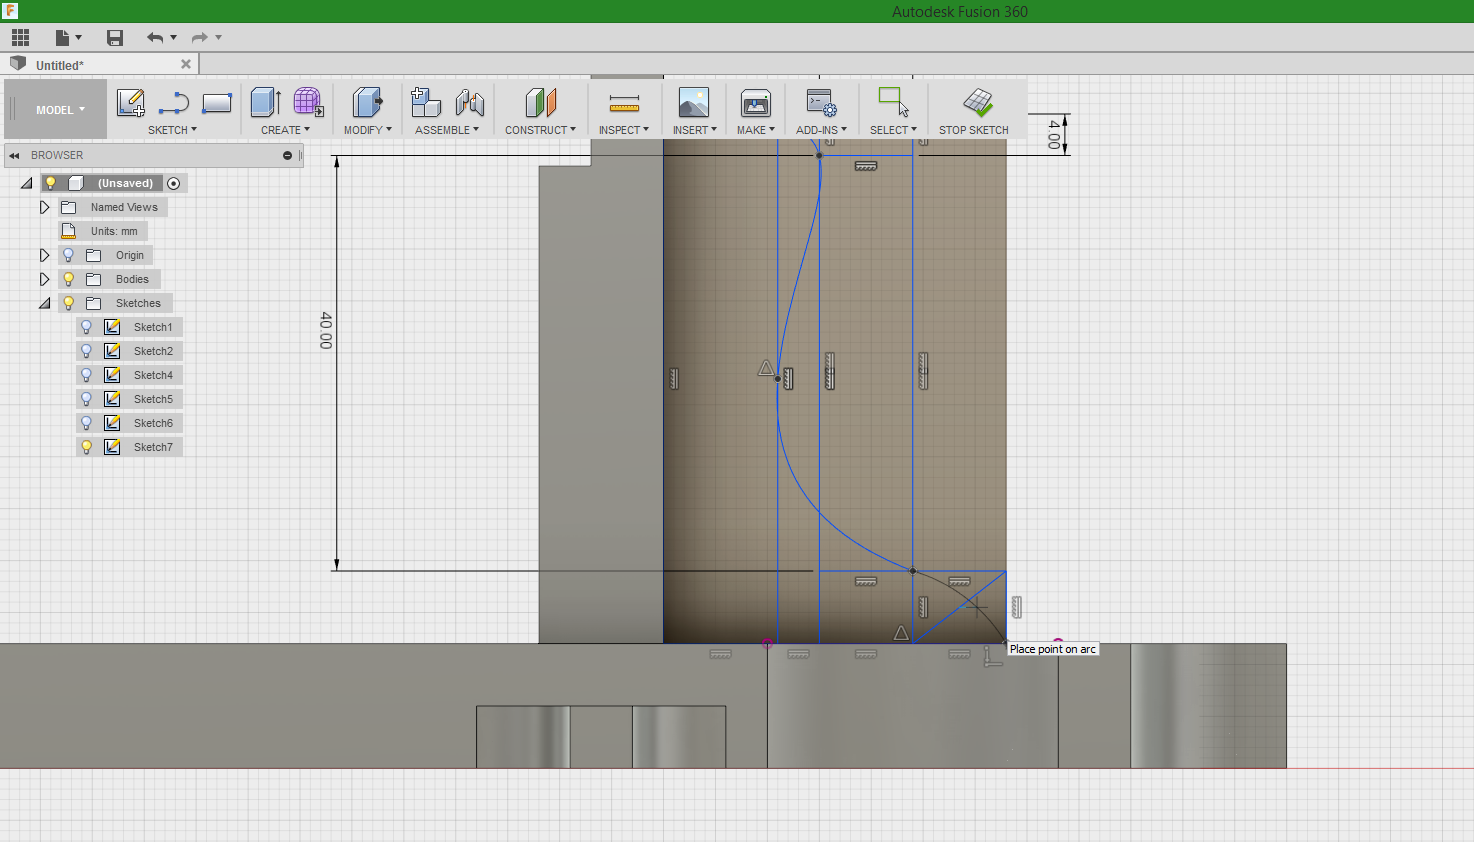This screenshot has height=842, width=1474.
Task: Click the STOP SKETCH label
Action: pyautogui.click(x=973, y=130)
